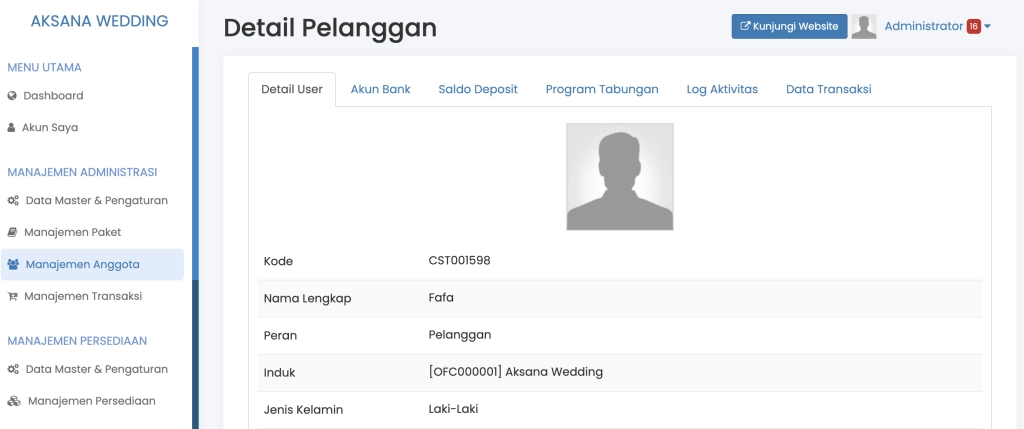1024x429 pixels.
Task: Click the gears icon beside the first Data Master & Pengaturan
Action: click(x=13, y=200)
